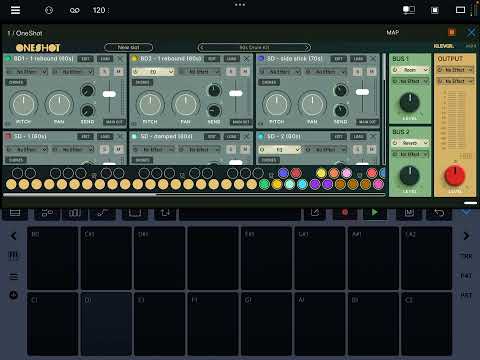The width and height of the screenshot is (480, 360).
Task: Show previous pad page with left arrow
Action: pyautogui.click(x=14, y=236)
